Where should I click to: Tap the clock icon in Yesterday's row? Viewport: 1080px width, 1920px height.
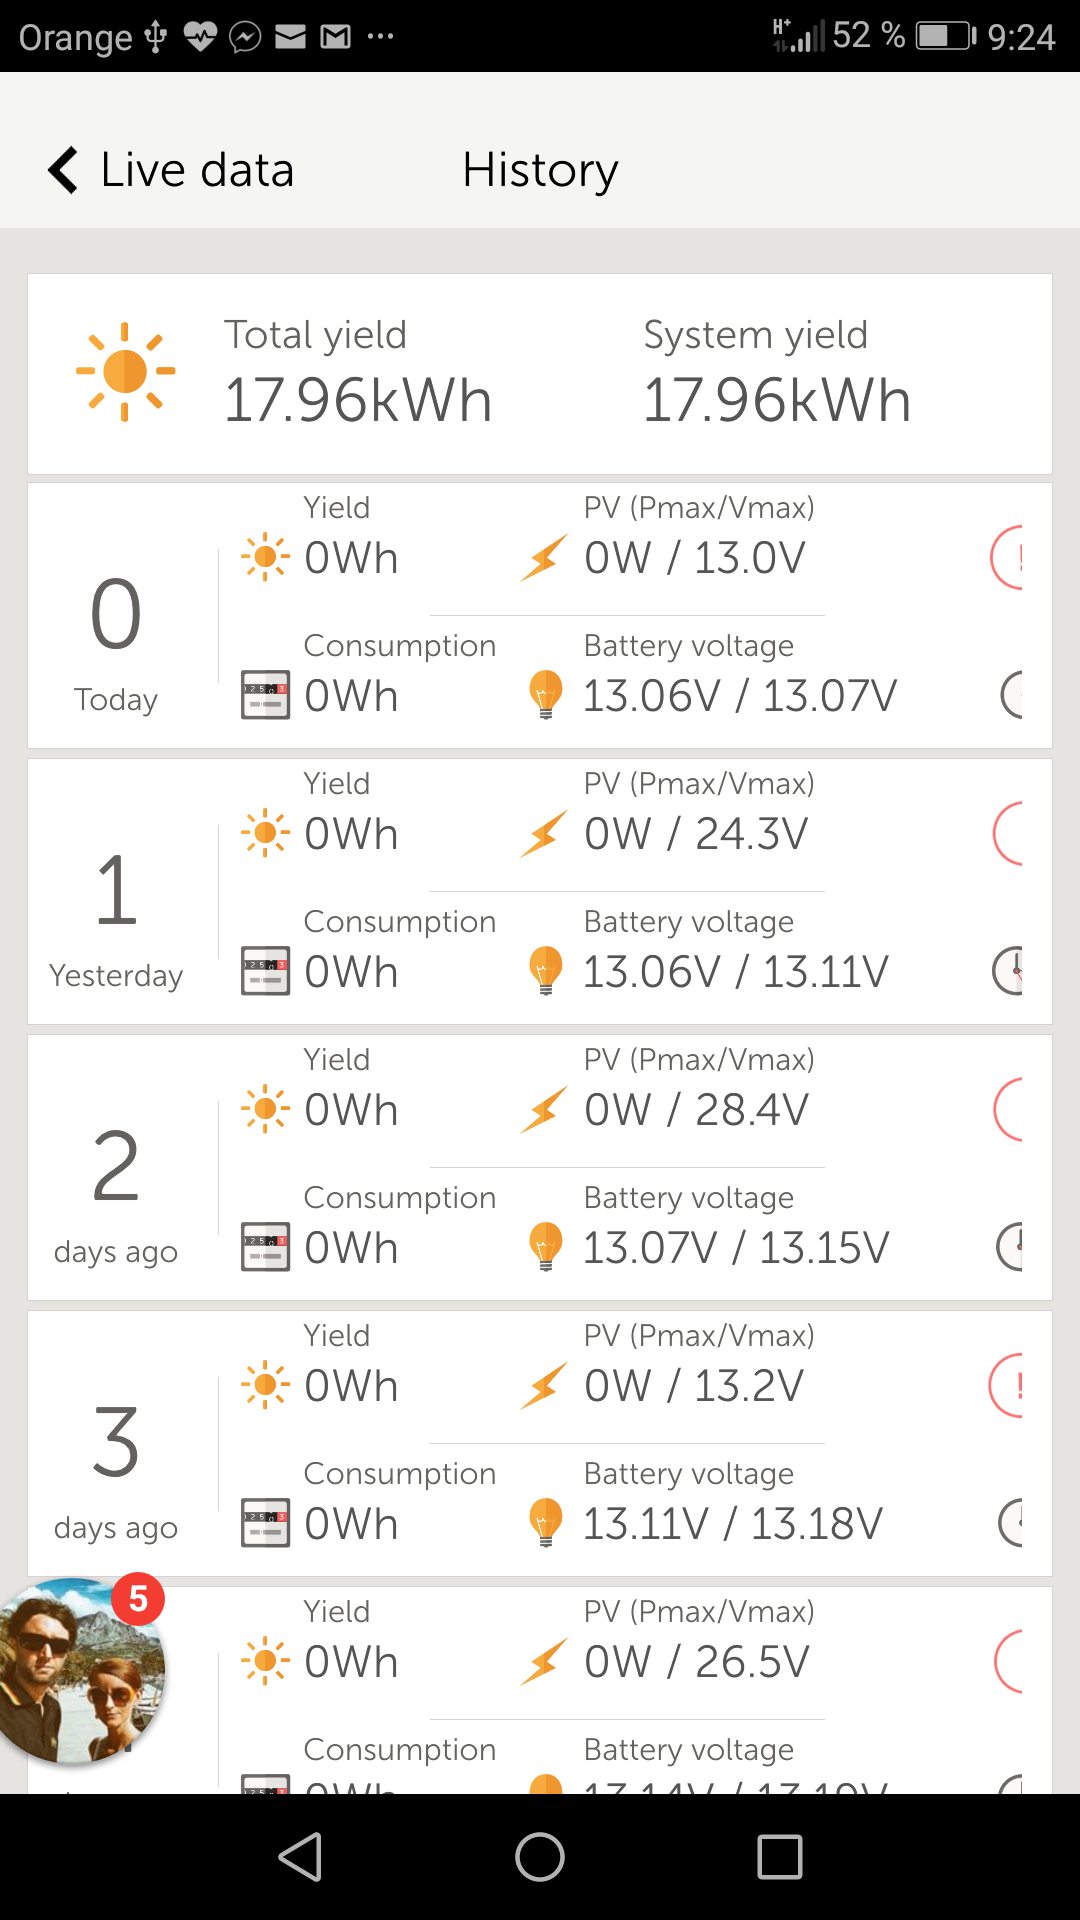point(1008,971)
